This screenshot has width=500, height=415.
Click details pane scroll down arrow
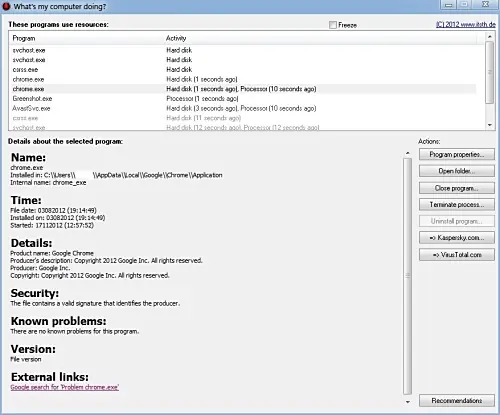[408, 402]
